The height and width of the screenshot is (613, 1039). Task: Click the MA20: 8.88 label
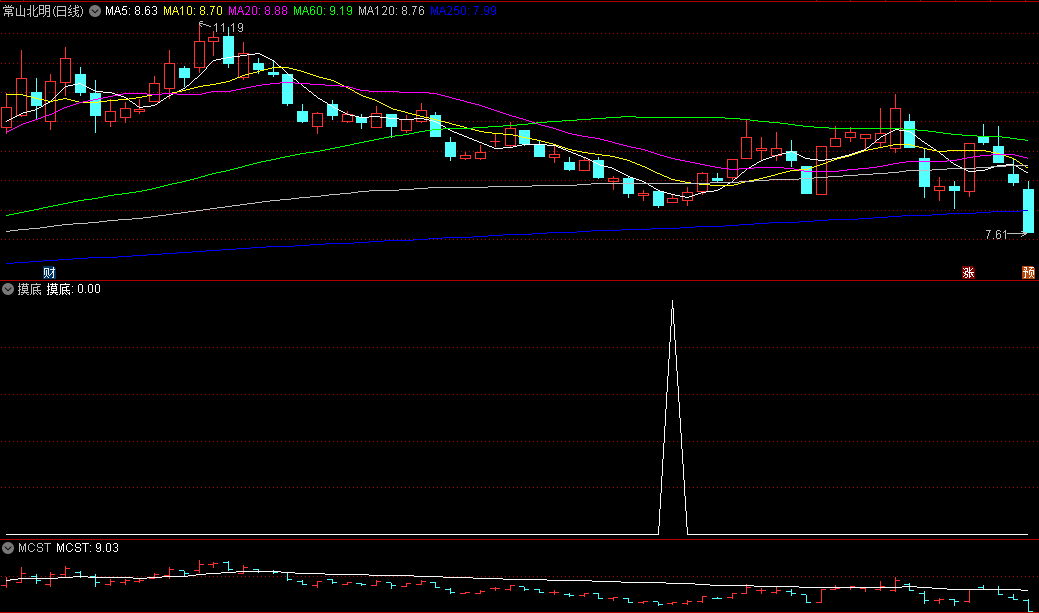click(x=258, y=11)
